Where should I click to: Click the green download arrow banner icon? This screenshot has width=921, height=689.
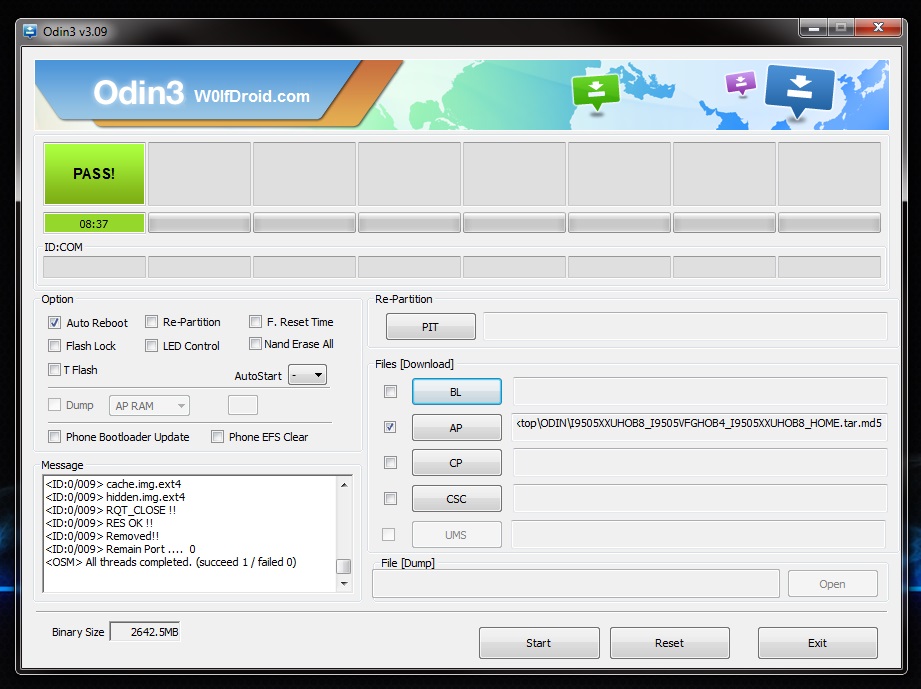coord(596,93)
